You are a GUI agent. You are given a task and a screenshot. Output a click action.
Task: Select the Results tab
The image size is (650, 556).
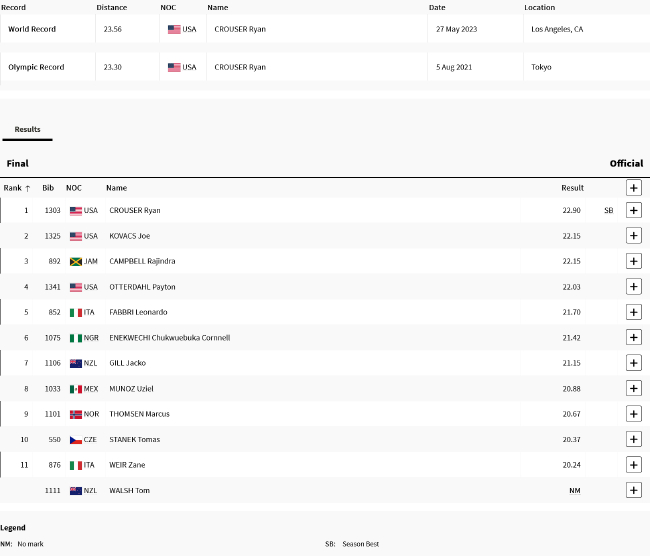click(27, 129)
